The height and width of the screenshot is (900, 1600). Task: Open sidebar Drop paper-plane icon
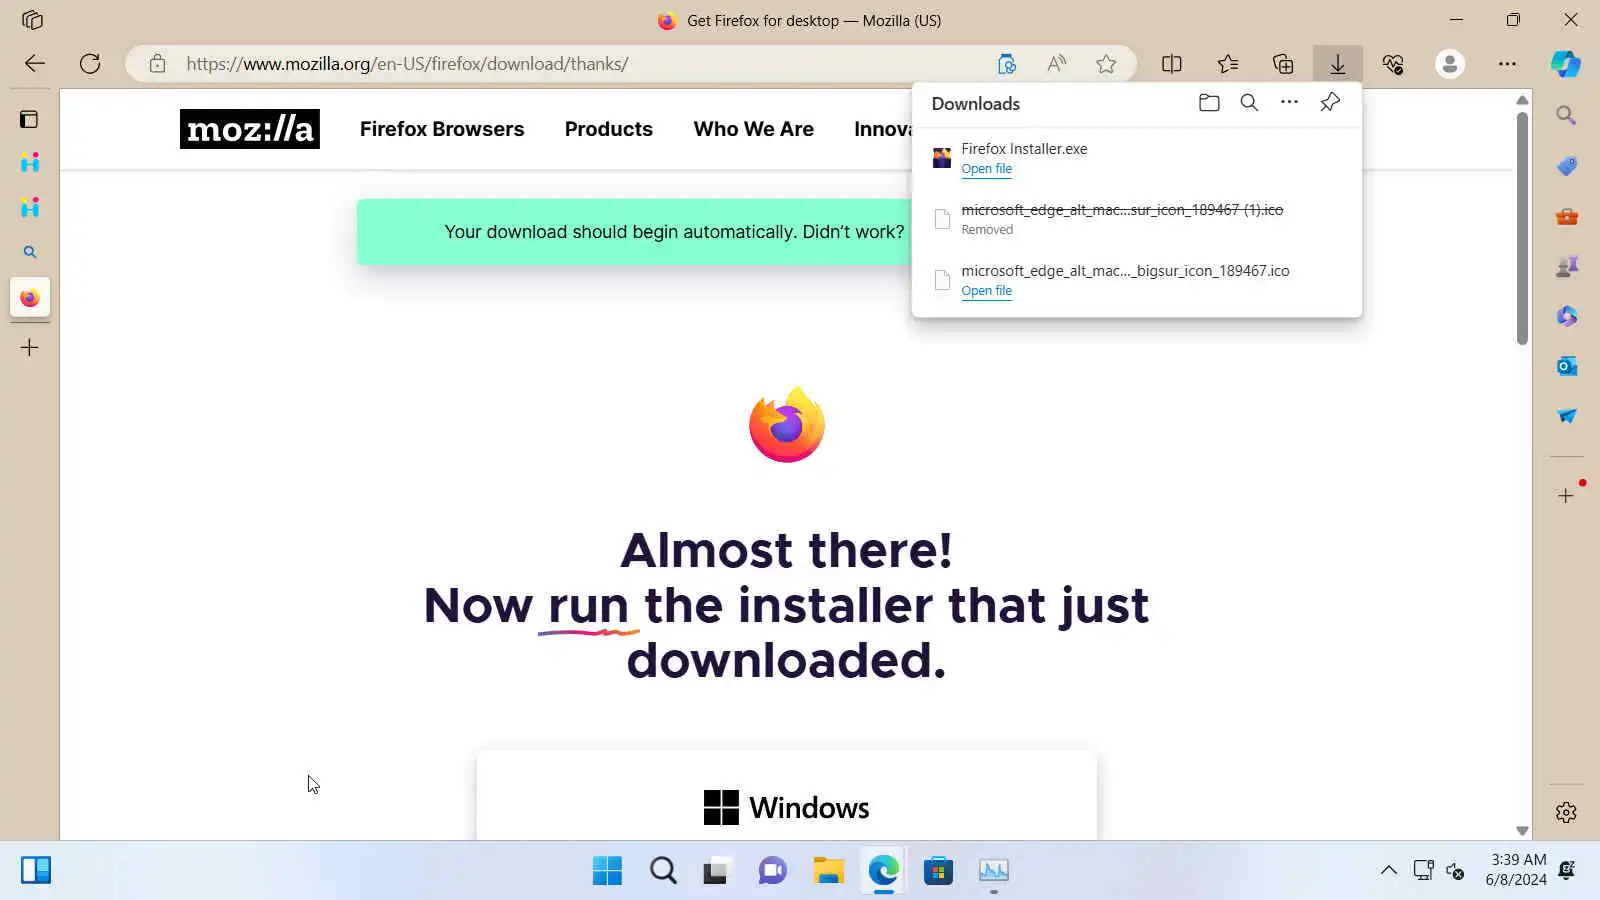click(1566, 416)
